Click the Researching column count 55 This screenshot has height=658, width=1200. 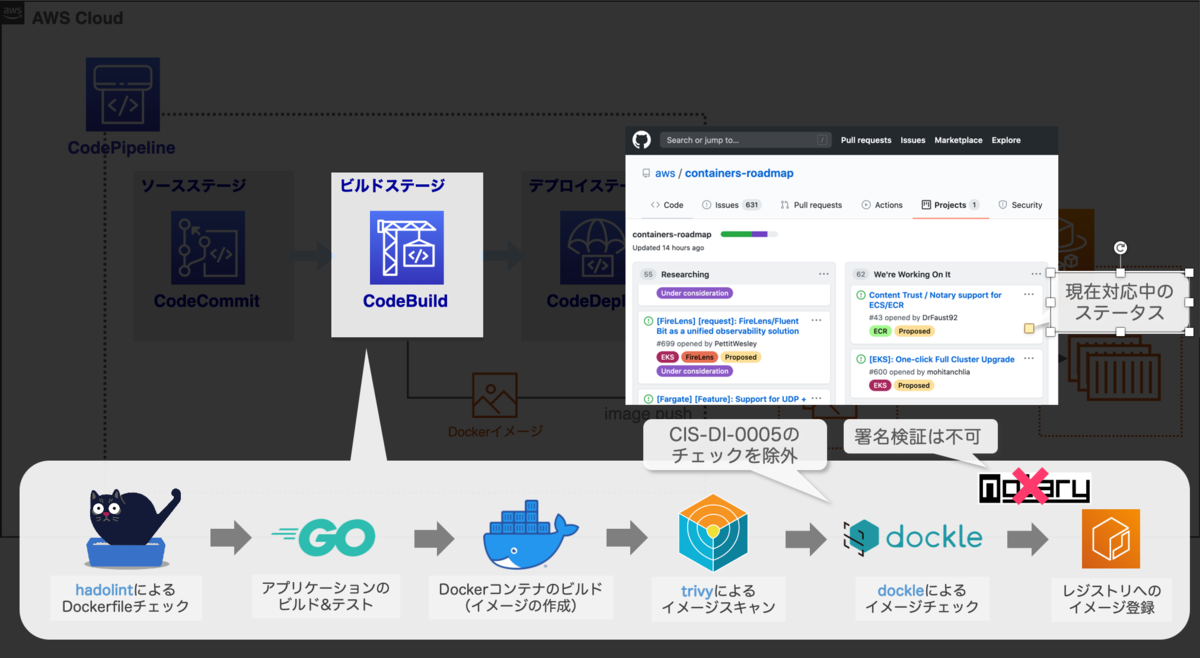(x=648, y=274)
